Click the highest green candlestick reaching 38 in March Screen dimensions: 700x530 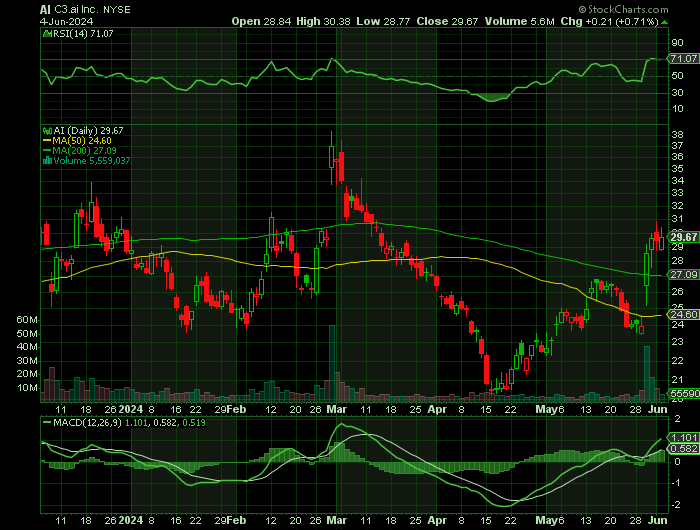point(331,157)
